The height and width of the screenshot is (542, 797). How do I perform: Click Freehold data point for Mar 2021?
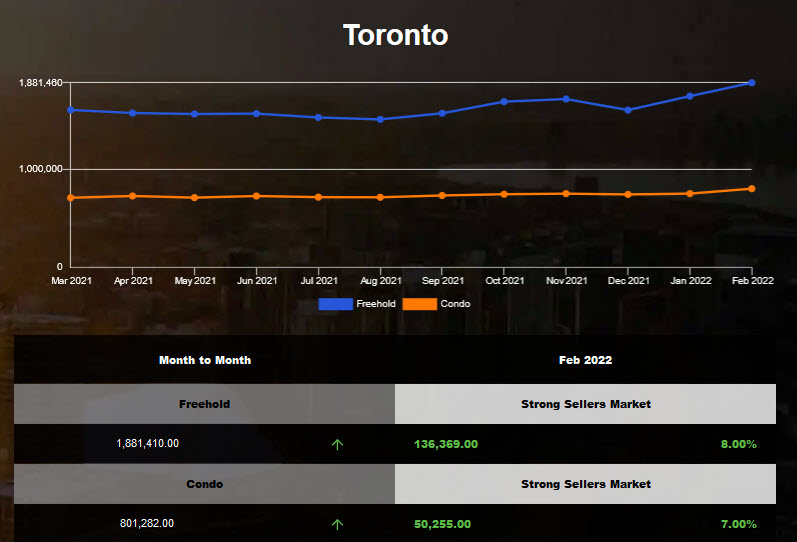tap(71, 110)
